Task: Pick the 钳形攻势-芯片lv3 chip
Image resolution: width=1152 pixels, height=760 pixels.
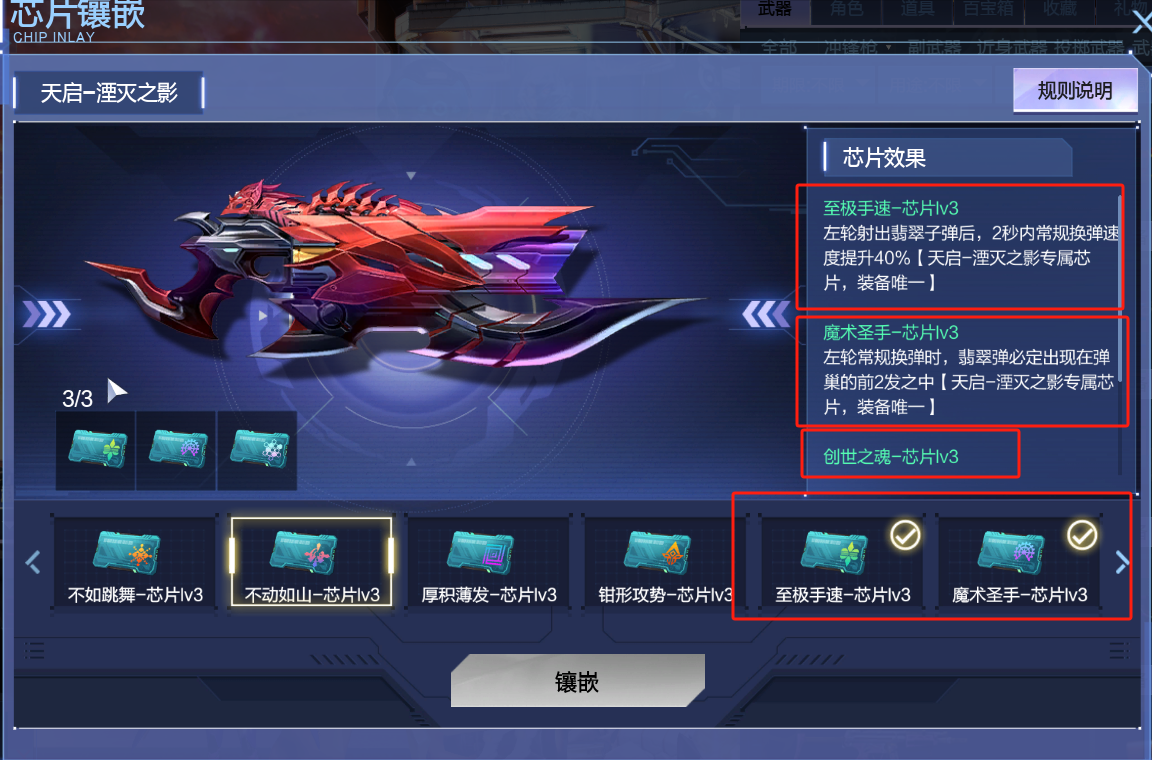Action: [664, 562]
